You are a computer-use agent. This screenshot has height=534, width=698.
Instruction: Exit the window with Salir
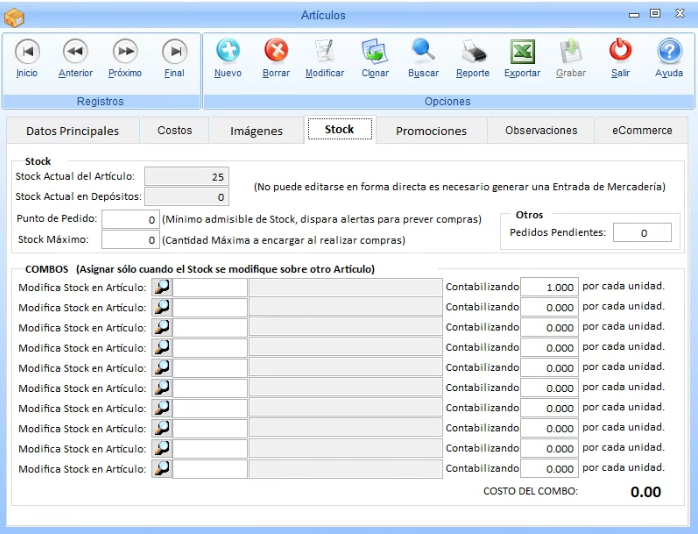pos(621,58)
